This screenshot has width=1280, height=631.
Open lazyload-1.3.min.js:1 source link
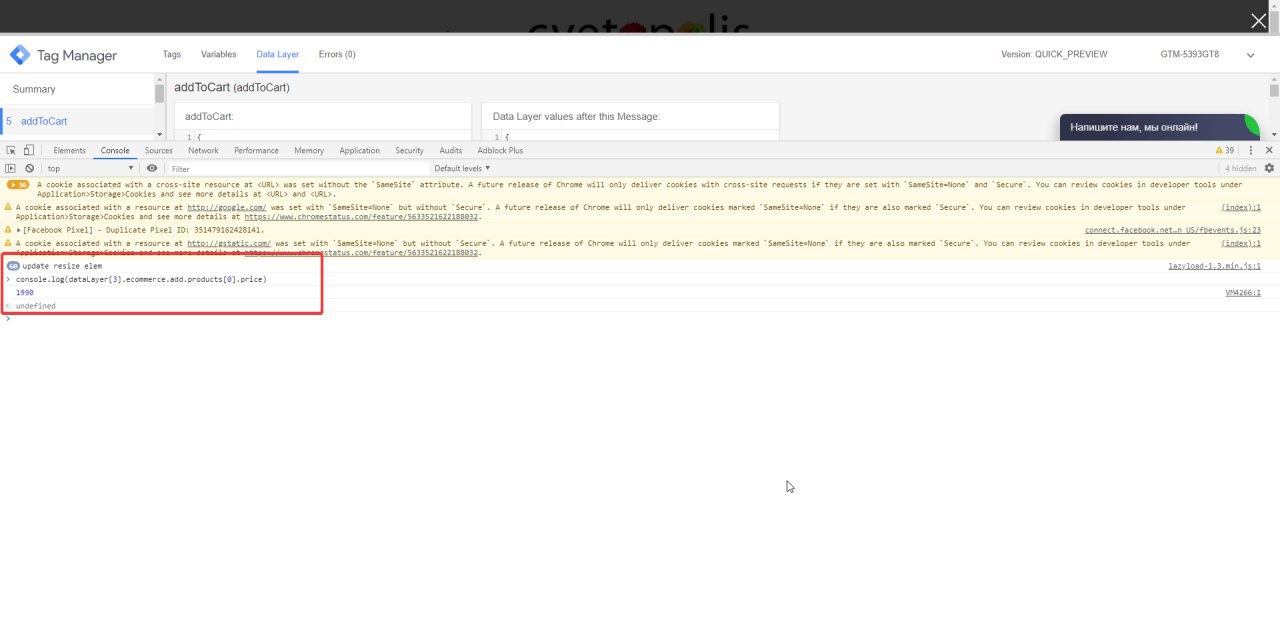point(1214,266)
